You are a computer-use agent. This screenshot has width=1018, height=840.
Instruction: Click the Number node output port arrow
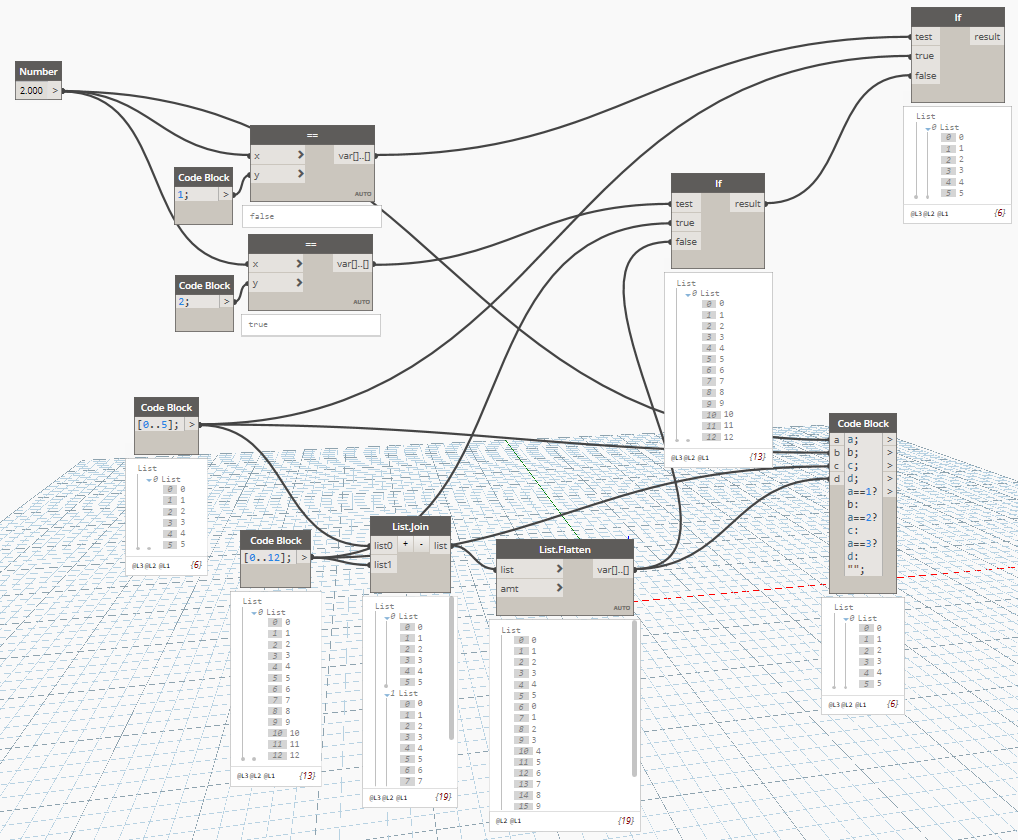point(55,90)
